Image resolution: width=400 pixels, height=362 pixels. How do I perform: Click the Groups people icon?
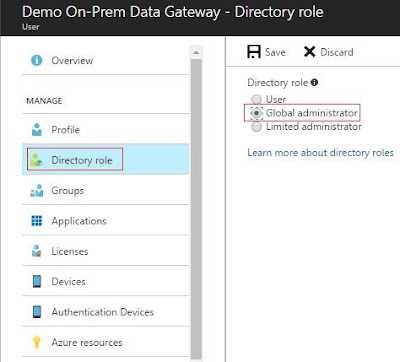tap(37, 191)
